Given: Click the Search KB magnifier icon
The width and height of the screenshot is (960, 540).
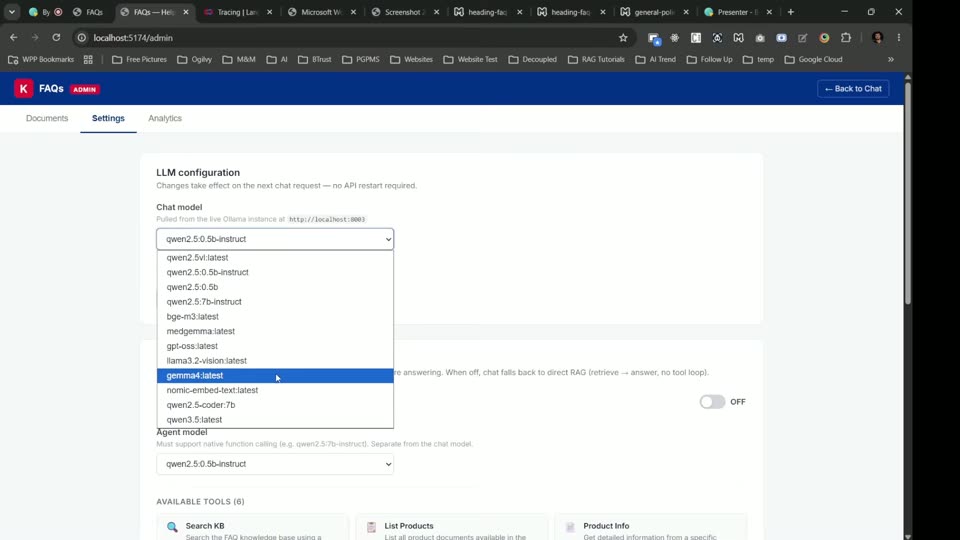Looking at the screenshot, I should pos(172,527).
